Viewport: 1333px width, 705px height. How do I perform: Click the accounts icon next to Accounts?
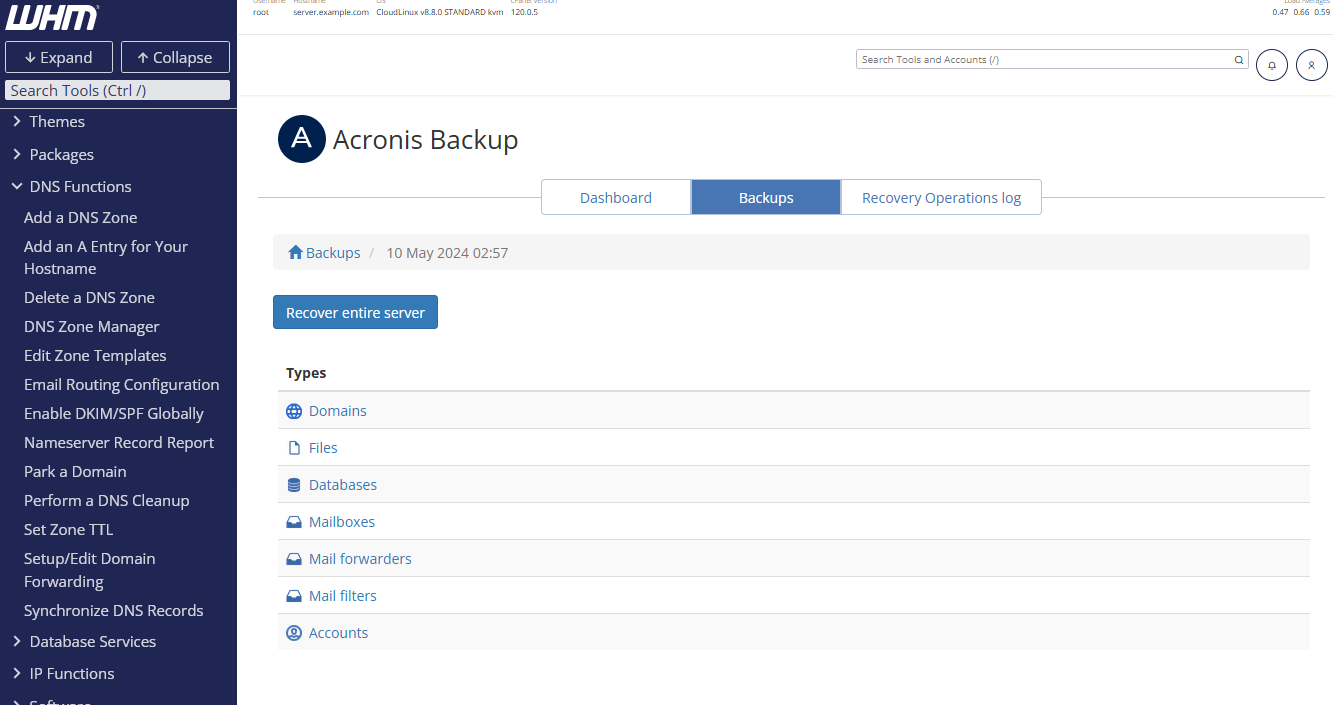(293, 632)
